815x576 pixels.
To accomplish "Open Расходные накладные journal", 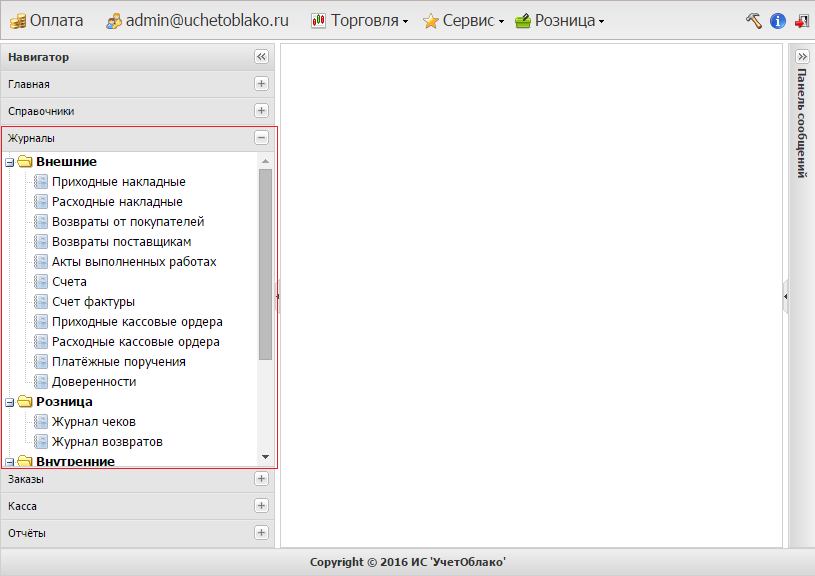I will click(x=117, y=202).
